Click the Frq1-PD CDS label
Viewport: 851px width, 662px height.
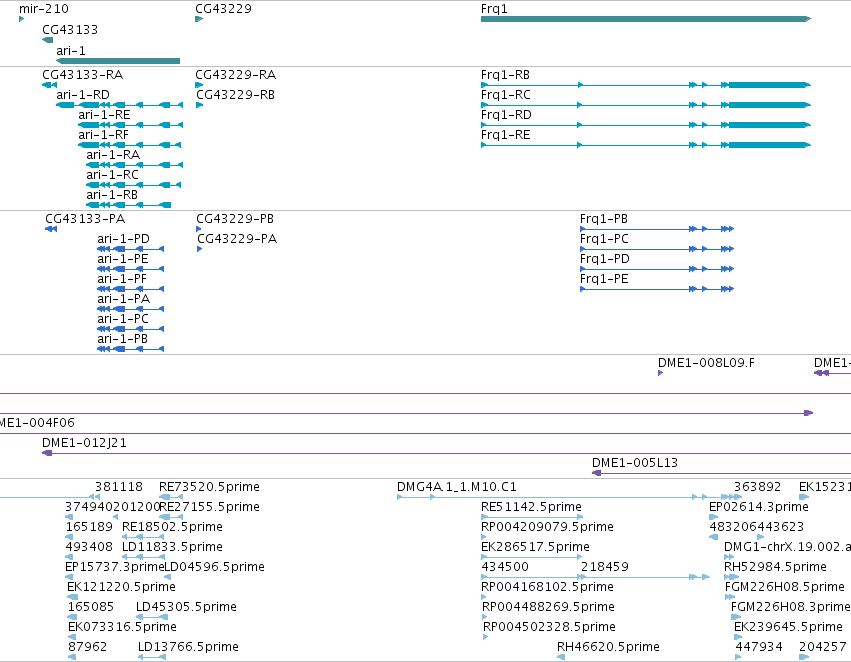coord(605,259)
